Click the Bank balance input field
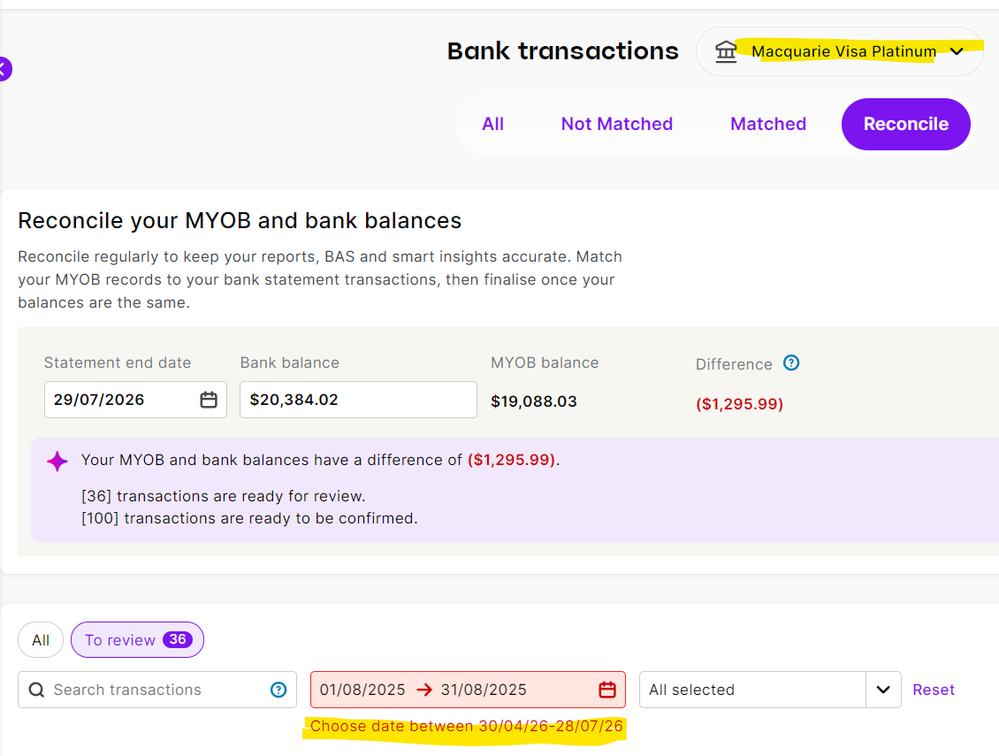This screenshot has width=999, height=756. [x=358, y=399]
